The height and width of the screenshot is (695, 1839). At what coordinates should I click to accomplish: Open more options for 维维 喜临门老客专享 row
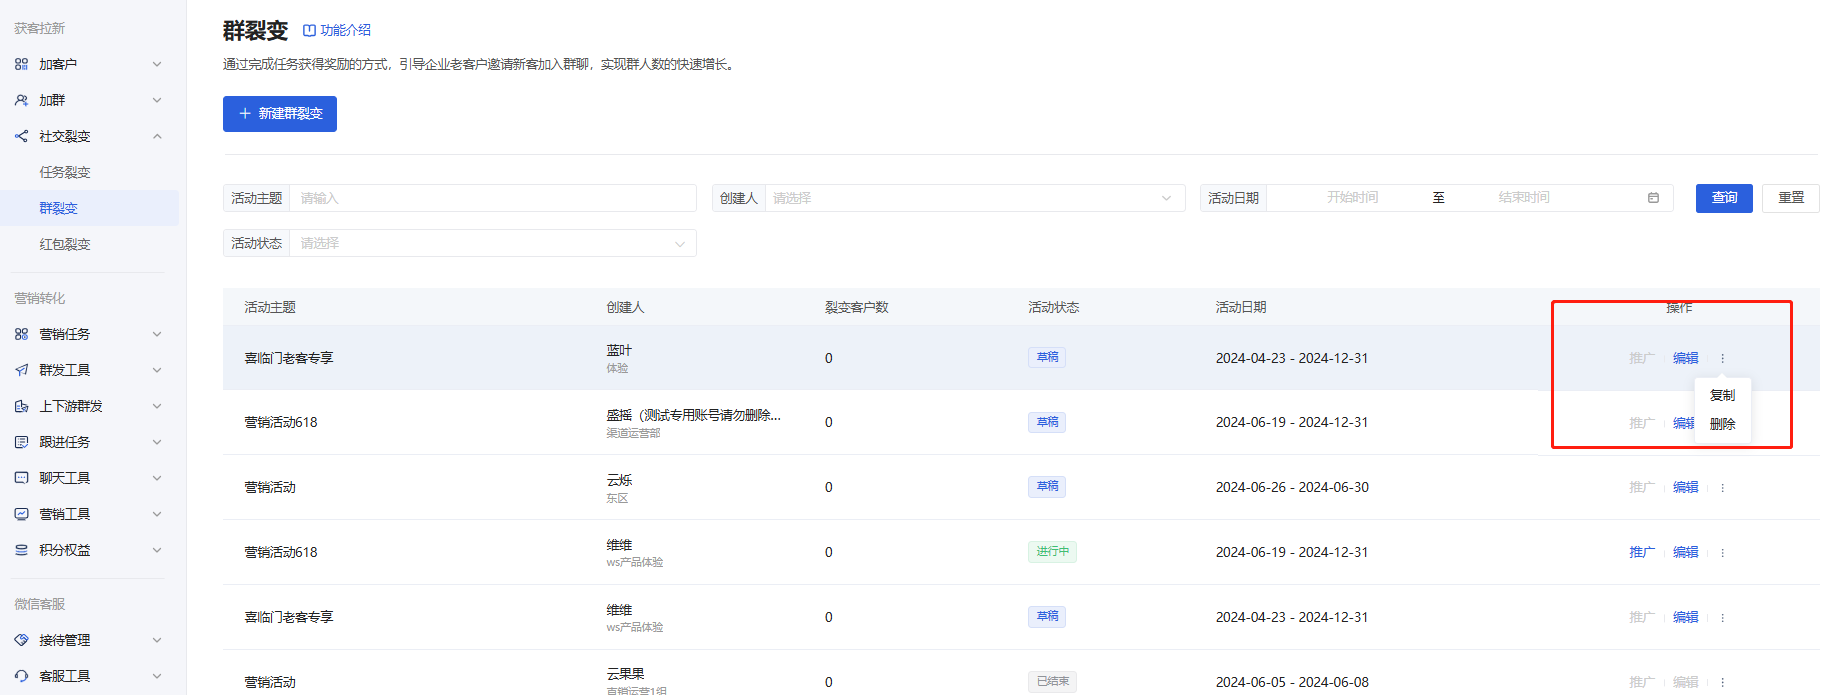1722,618
